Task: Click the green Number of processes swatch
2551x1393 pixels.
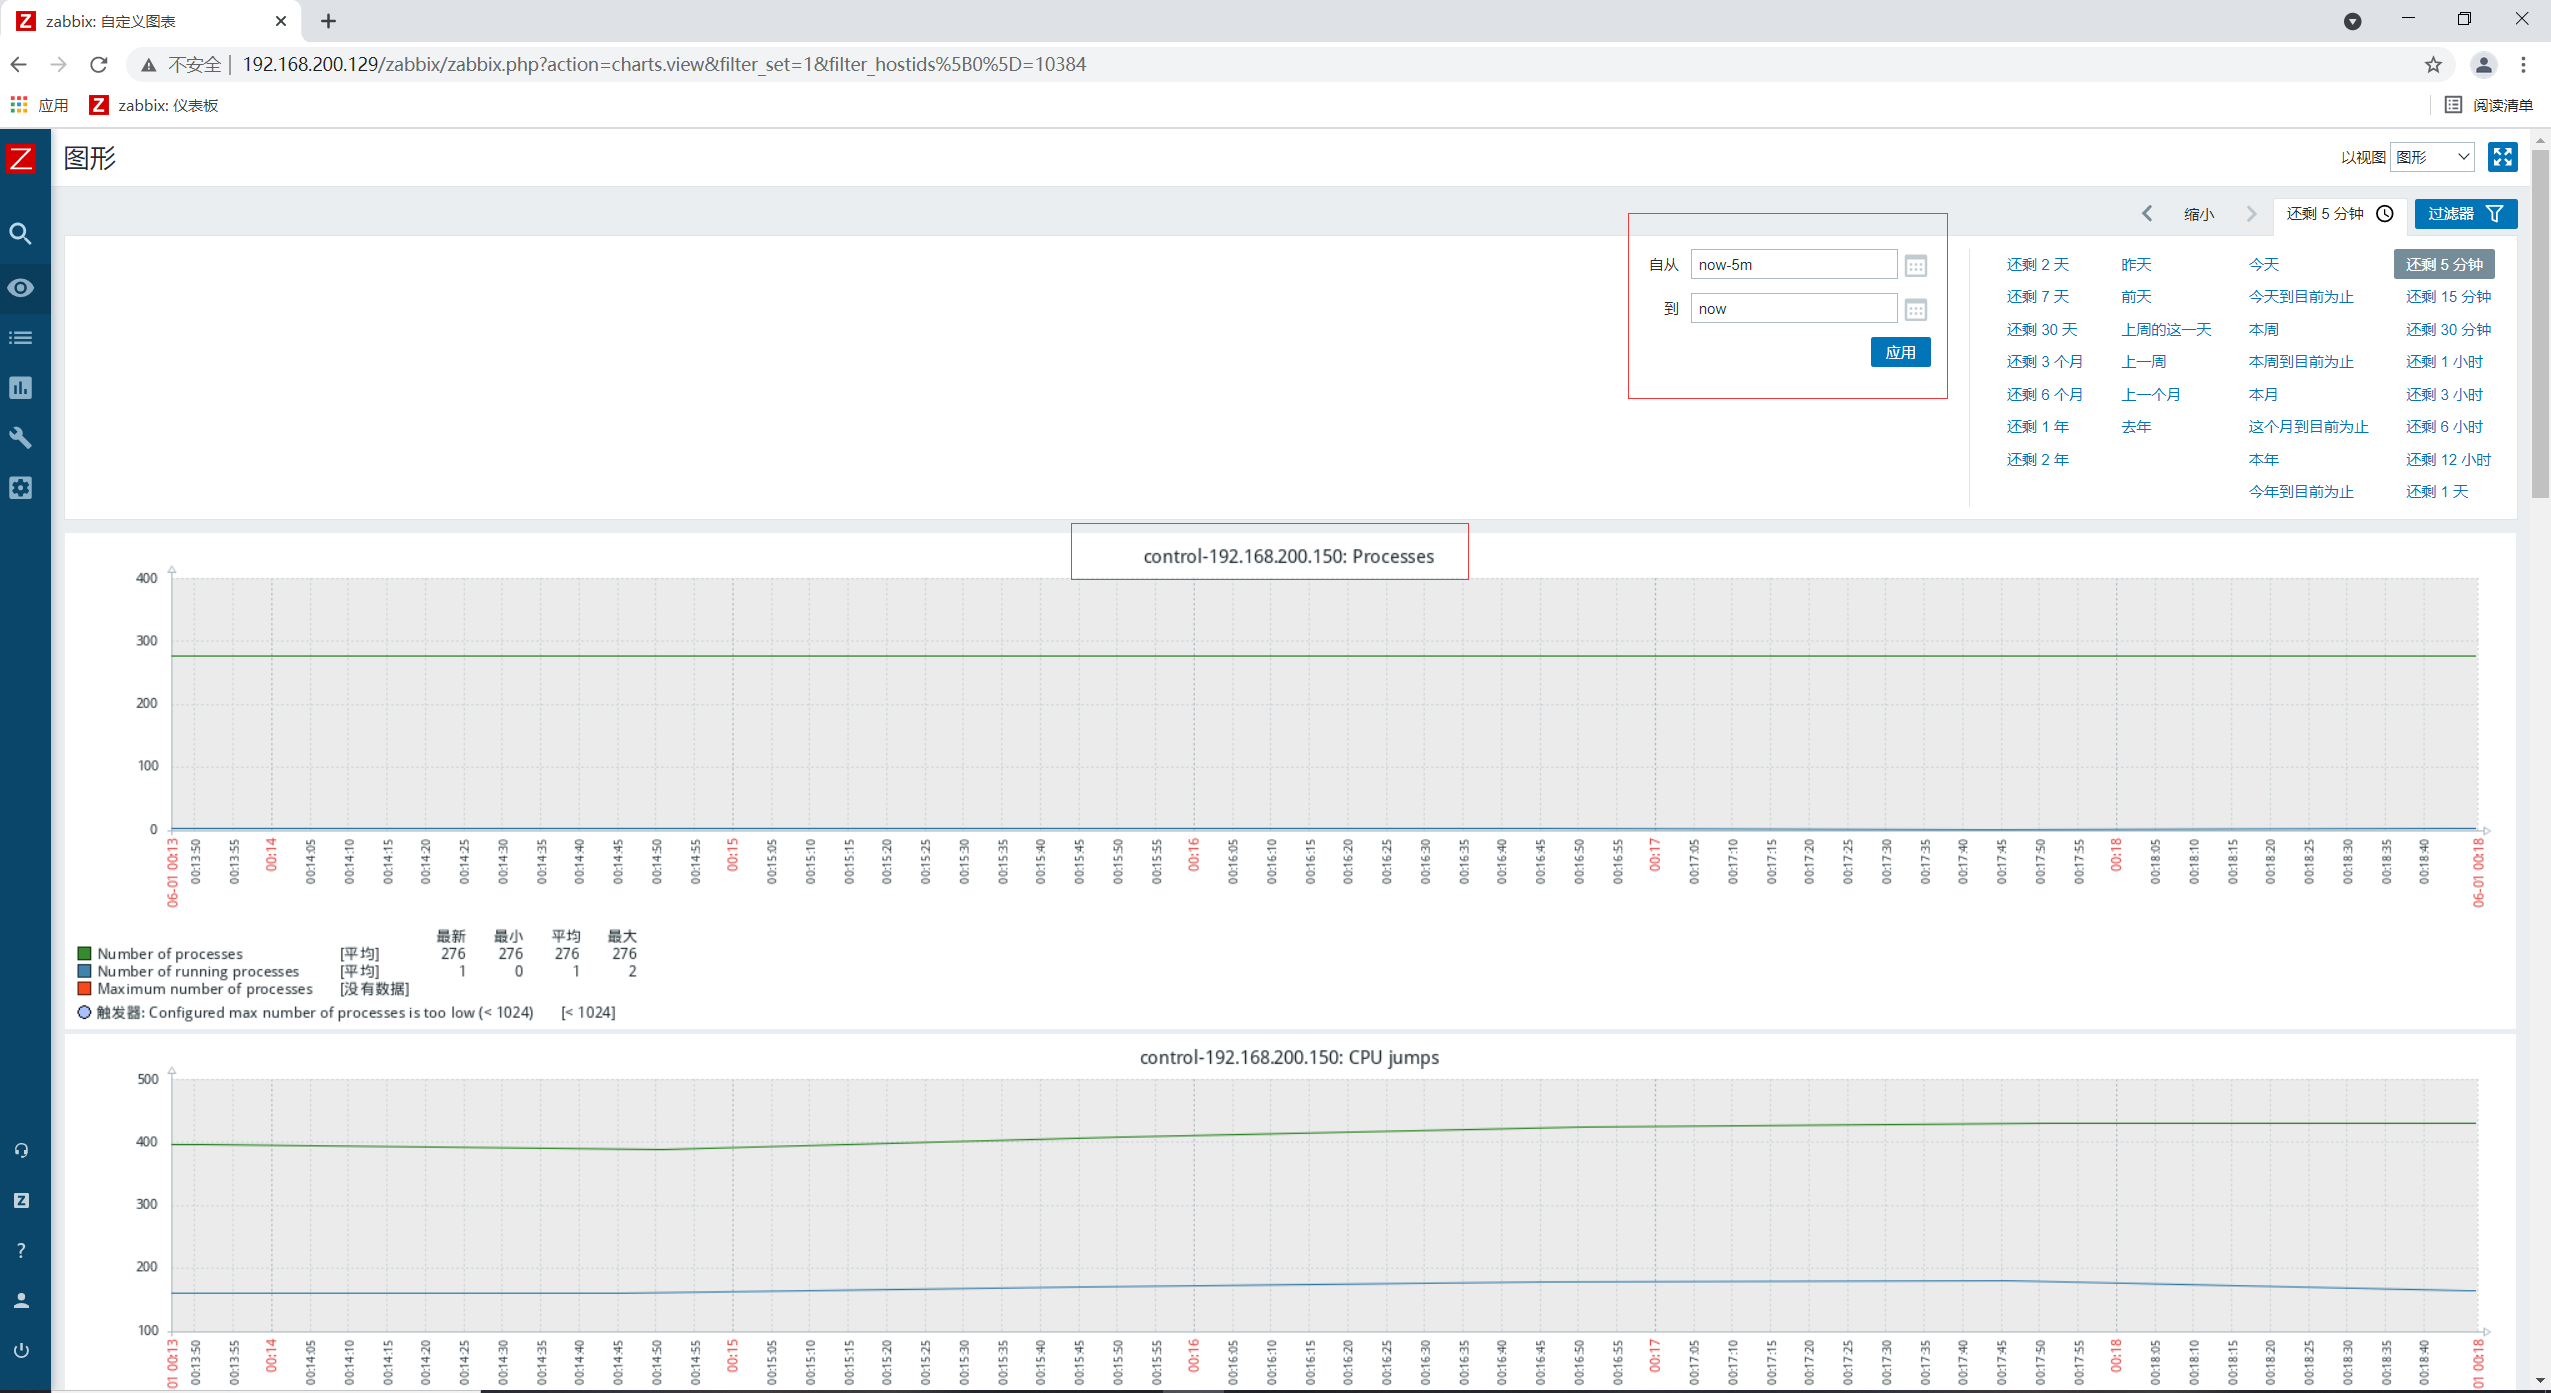Action: pos(85,954)
